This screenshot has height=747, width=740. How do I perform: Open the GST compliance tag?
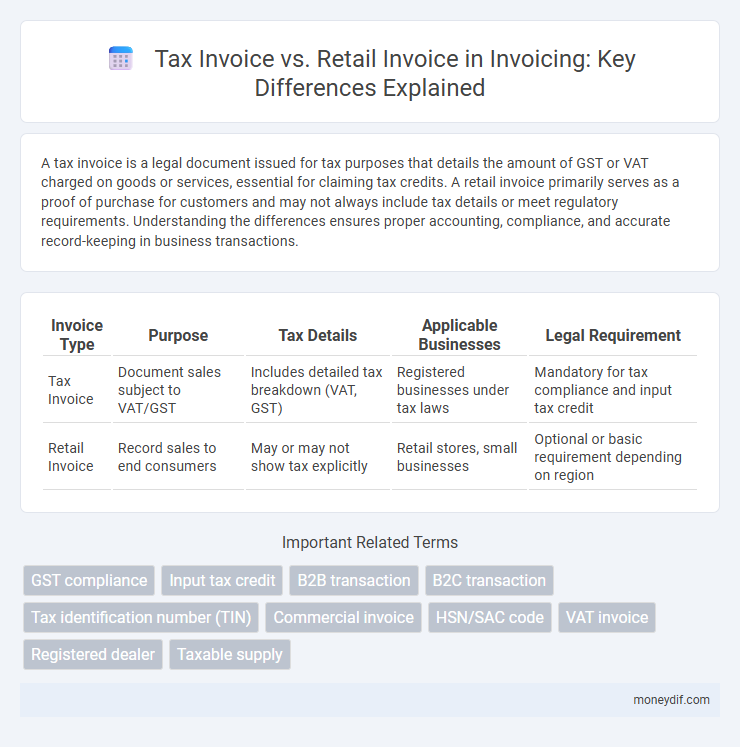[x=89, y=580]
